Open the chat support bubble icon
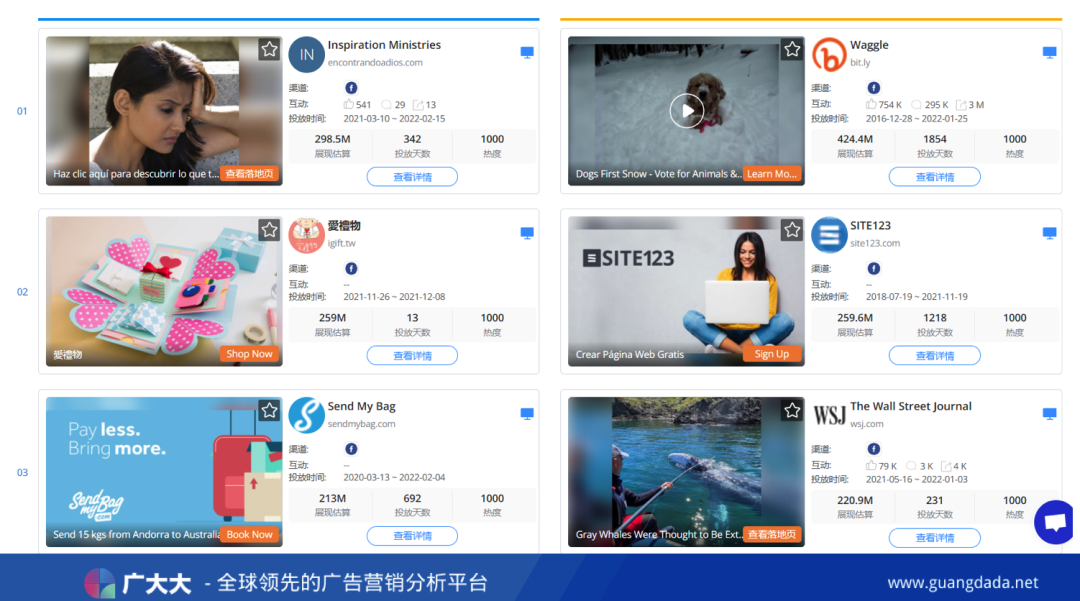Viewport: 1080px width, 601px height. tap(1056, 522)
